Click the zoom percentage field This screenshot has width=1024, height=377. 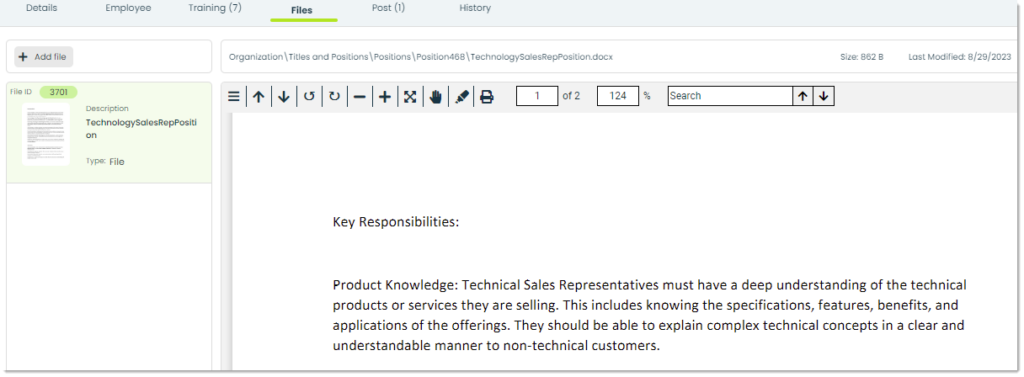[618, 95]
